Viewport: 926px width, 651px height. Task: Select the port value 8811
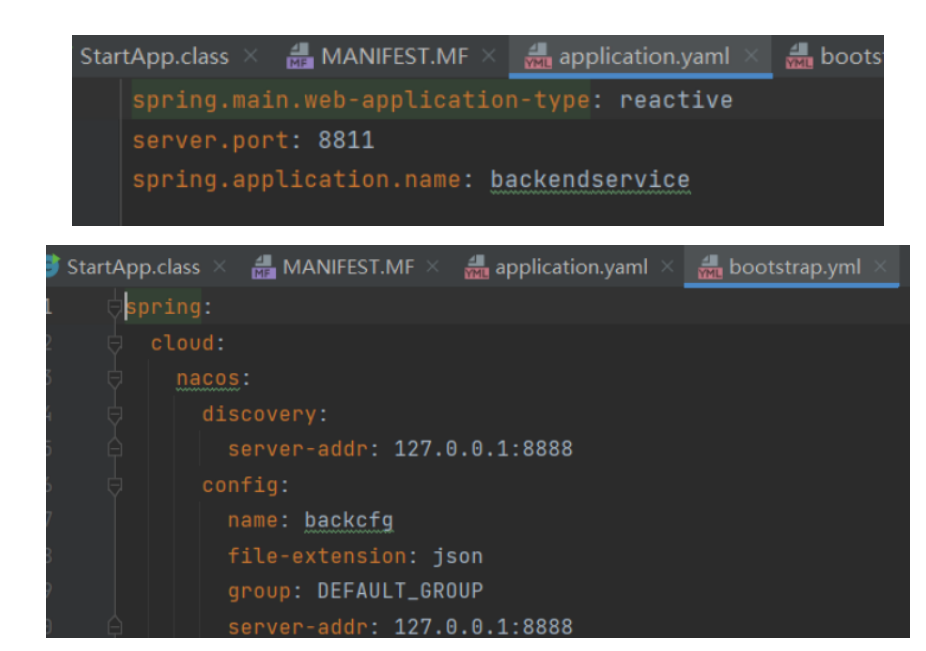(x=346, y=141)
